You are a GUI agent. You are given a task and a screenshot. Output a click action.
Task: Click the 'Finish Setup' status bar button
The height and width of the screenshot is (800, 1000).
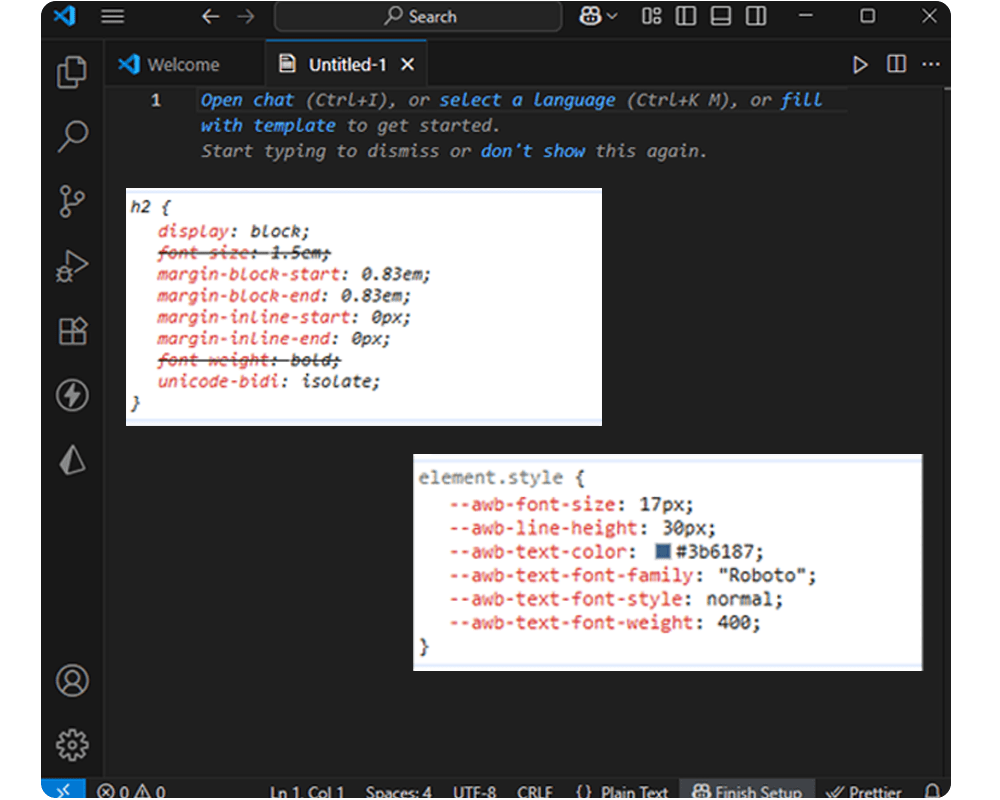pos(747,791)
